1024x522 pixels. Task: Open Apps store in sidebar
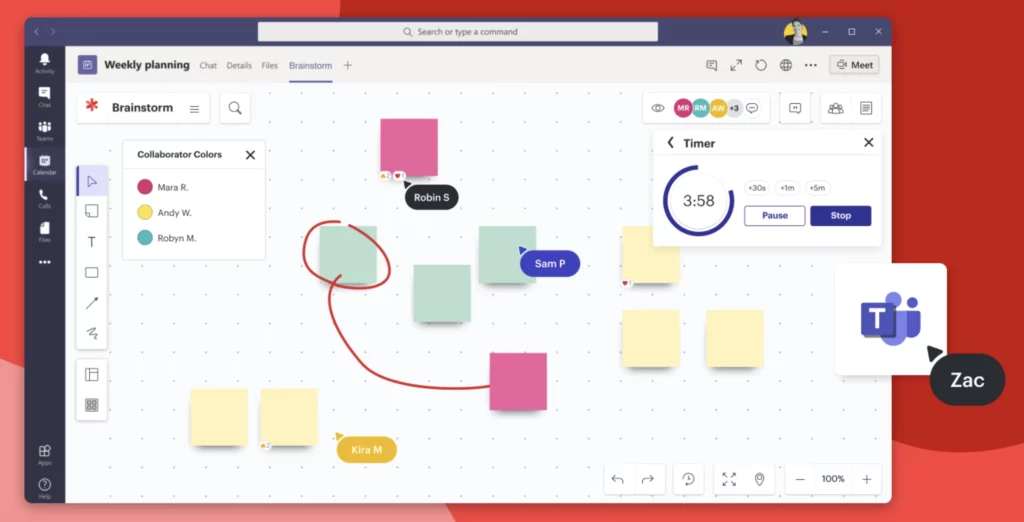pyautogui.click(x=44, y=455)
